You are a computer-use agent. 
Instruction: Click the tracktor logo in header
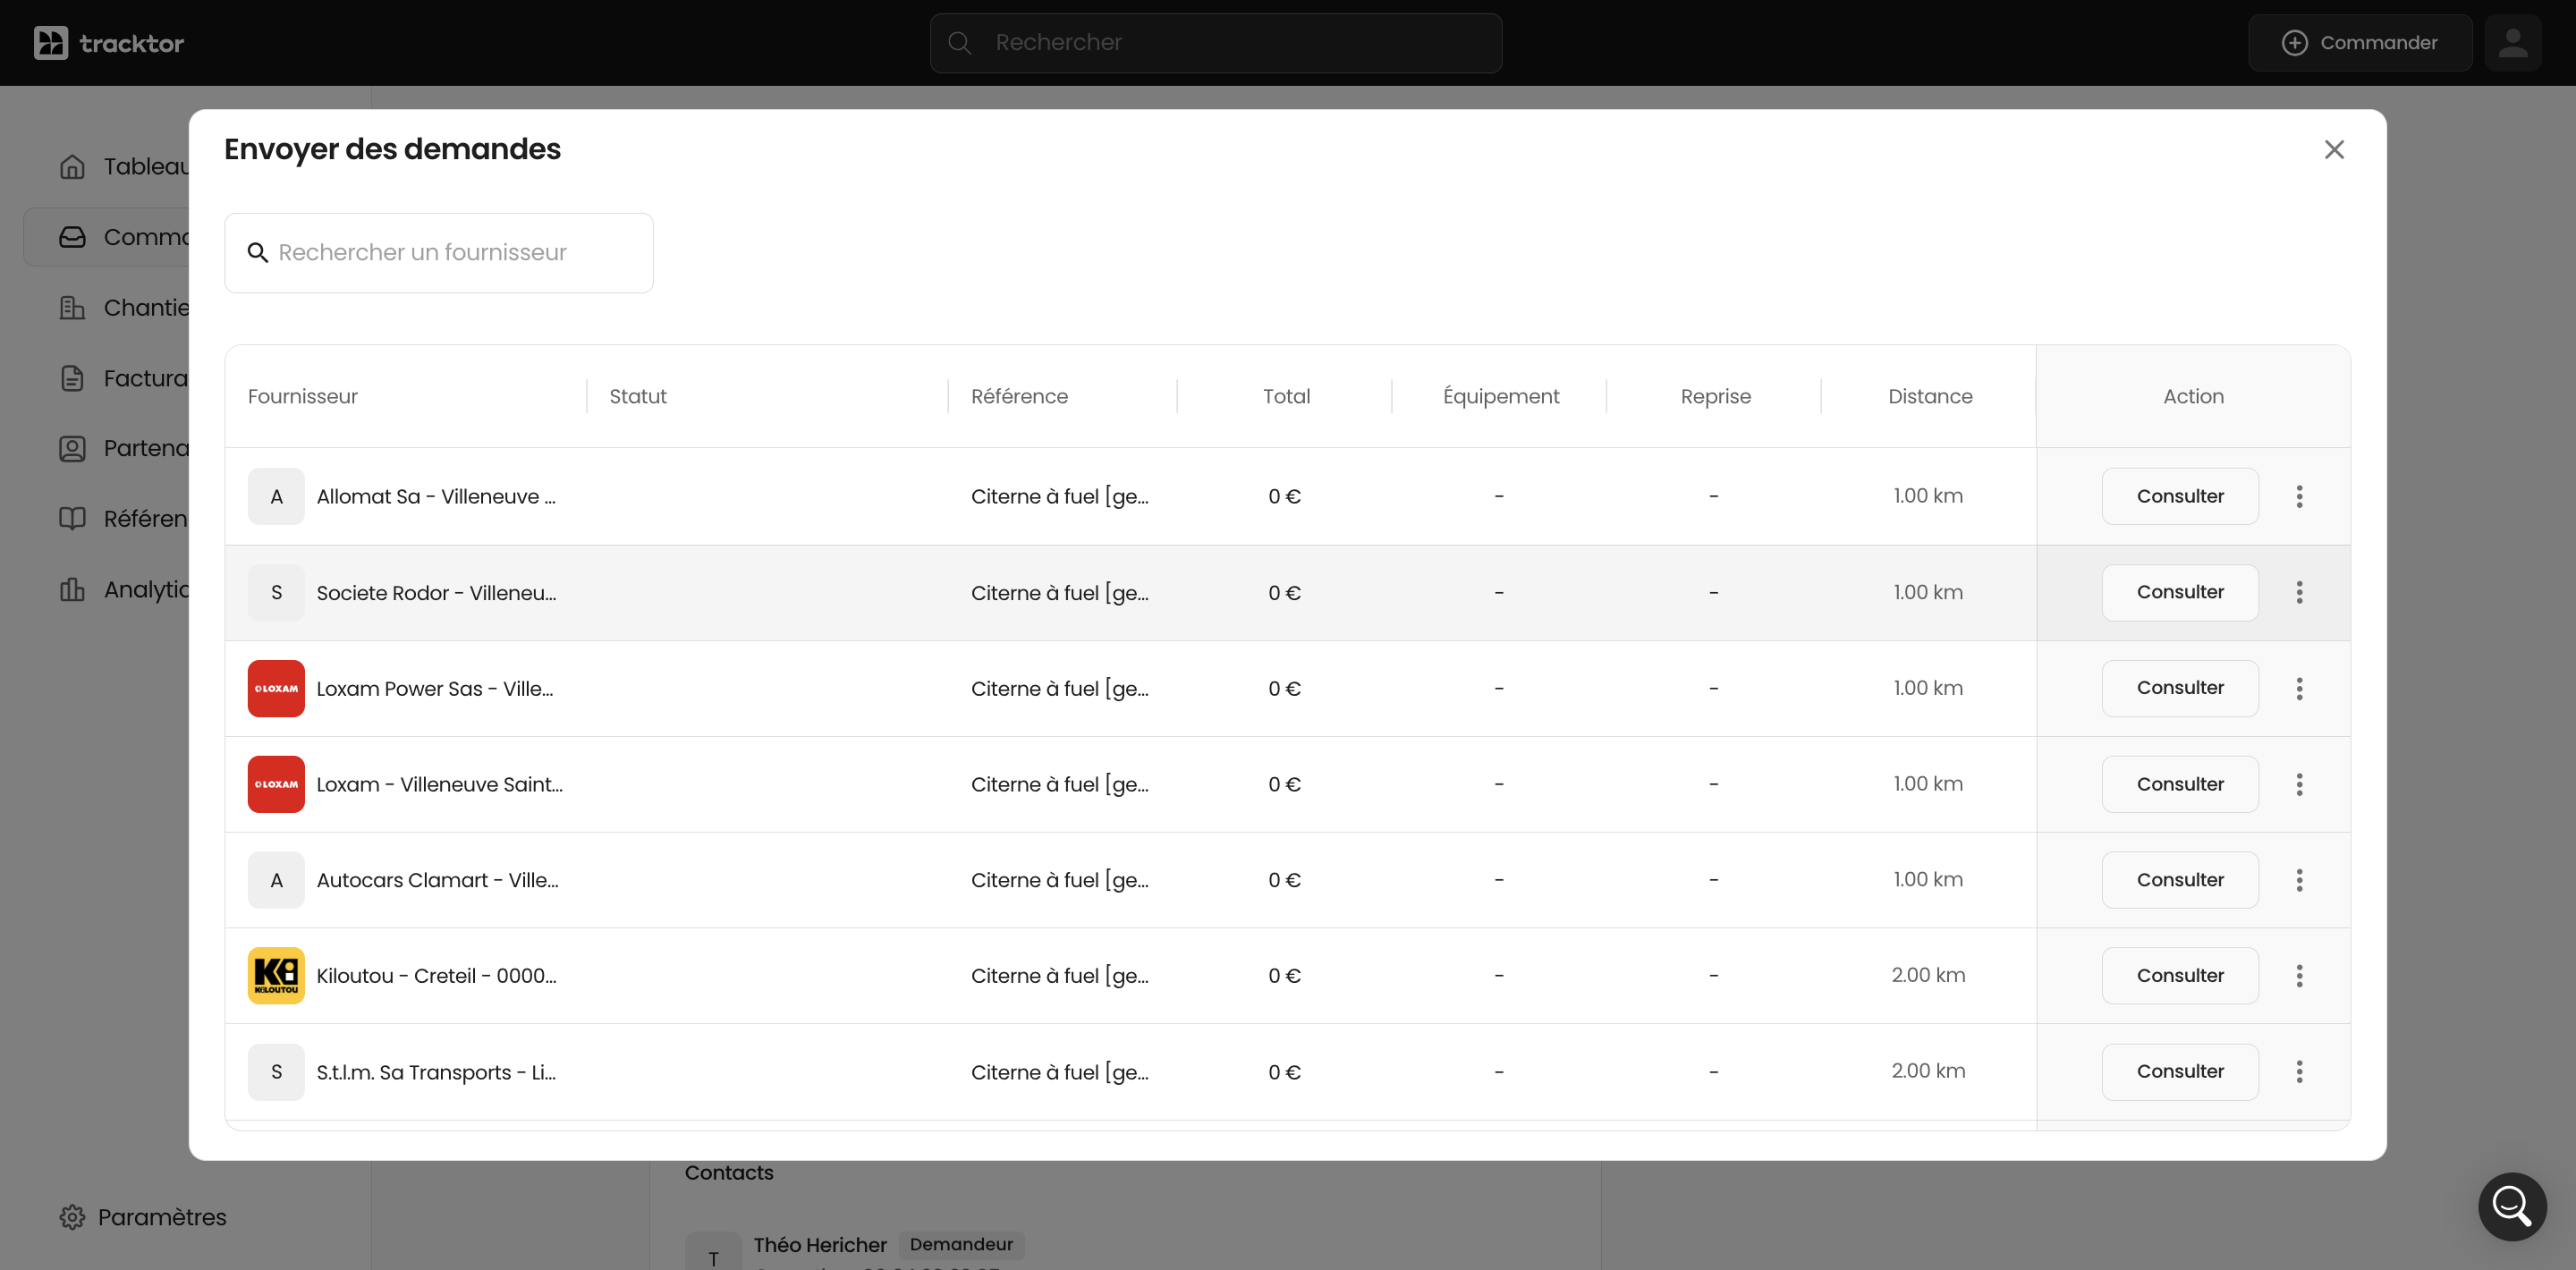point(109,43)
